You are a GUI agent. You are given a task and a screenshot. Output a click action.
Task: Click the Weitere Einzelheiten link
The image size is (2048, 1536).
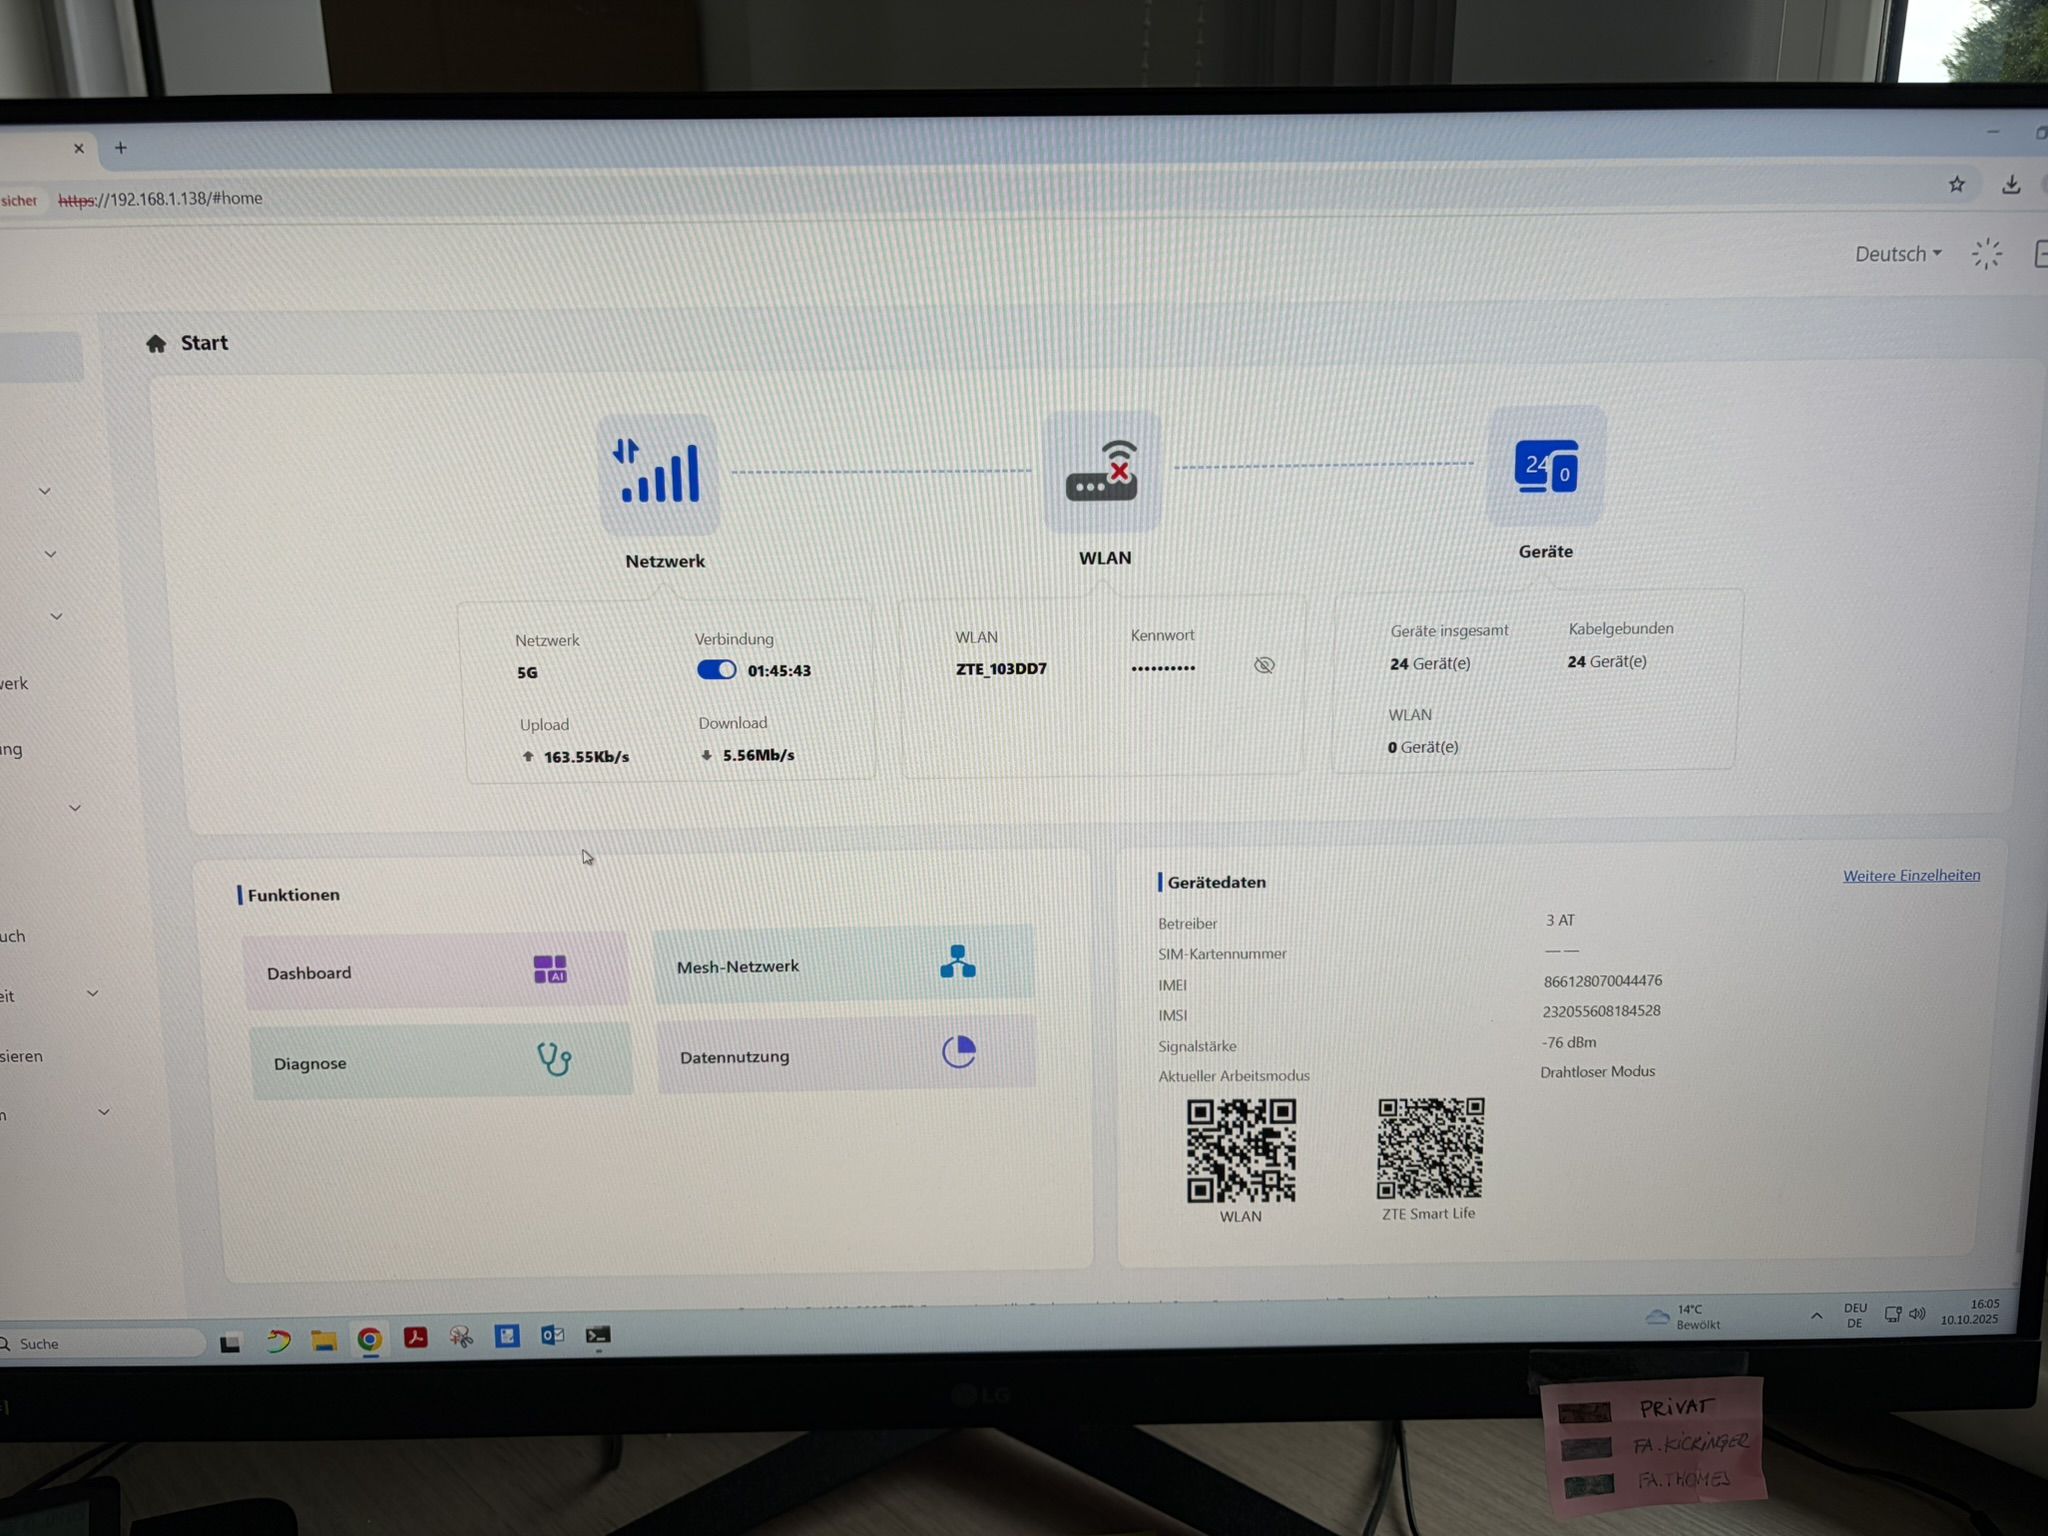tap(1911, 875)
